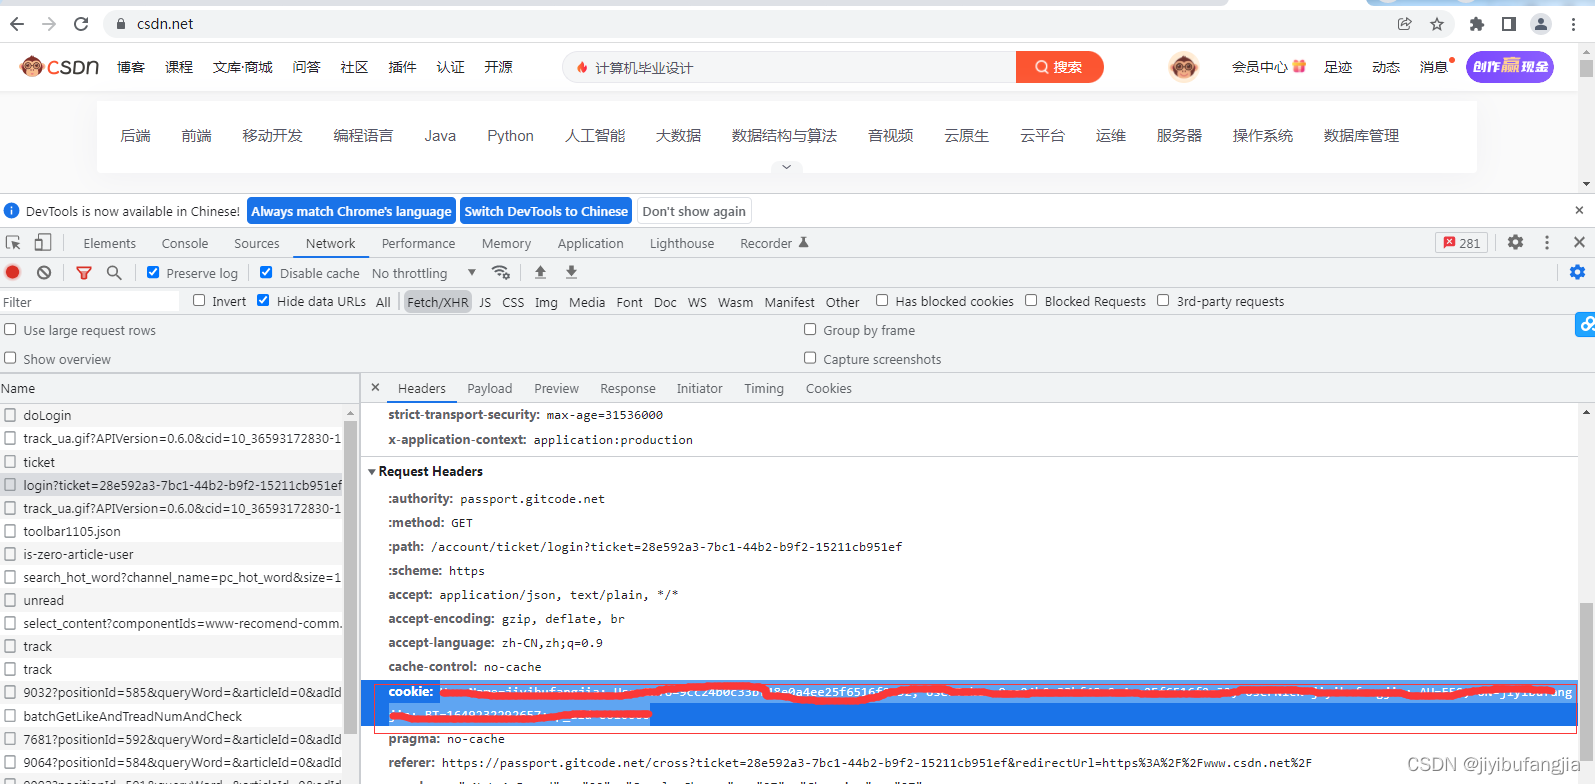Click Switch DevTools to Chinese button
Viewport: 1595px width, 784px height.
tap(546, 211)
